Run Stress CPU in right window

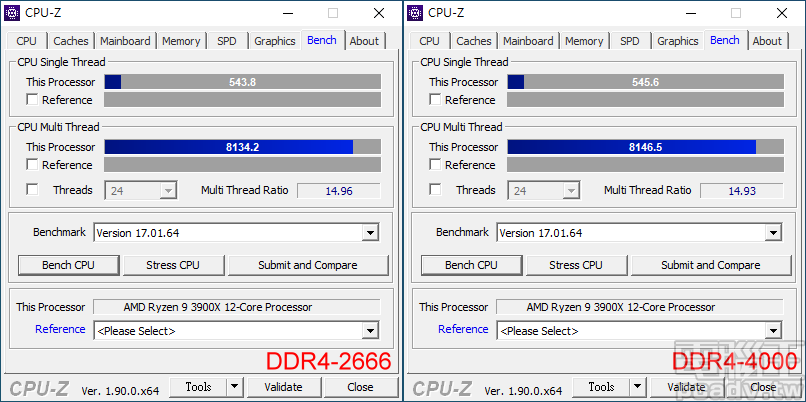(576, 265)
